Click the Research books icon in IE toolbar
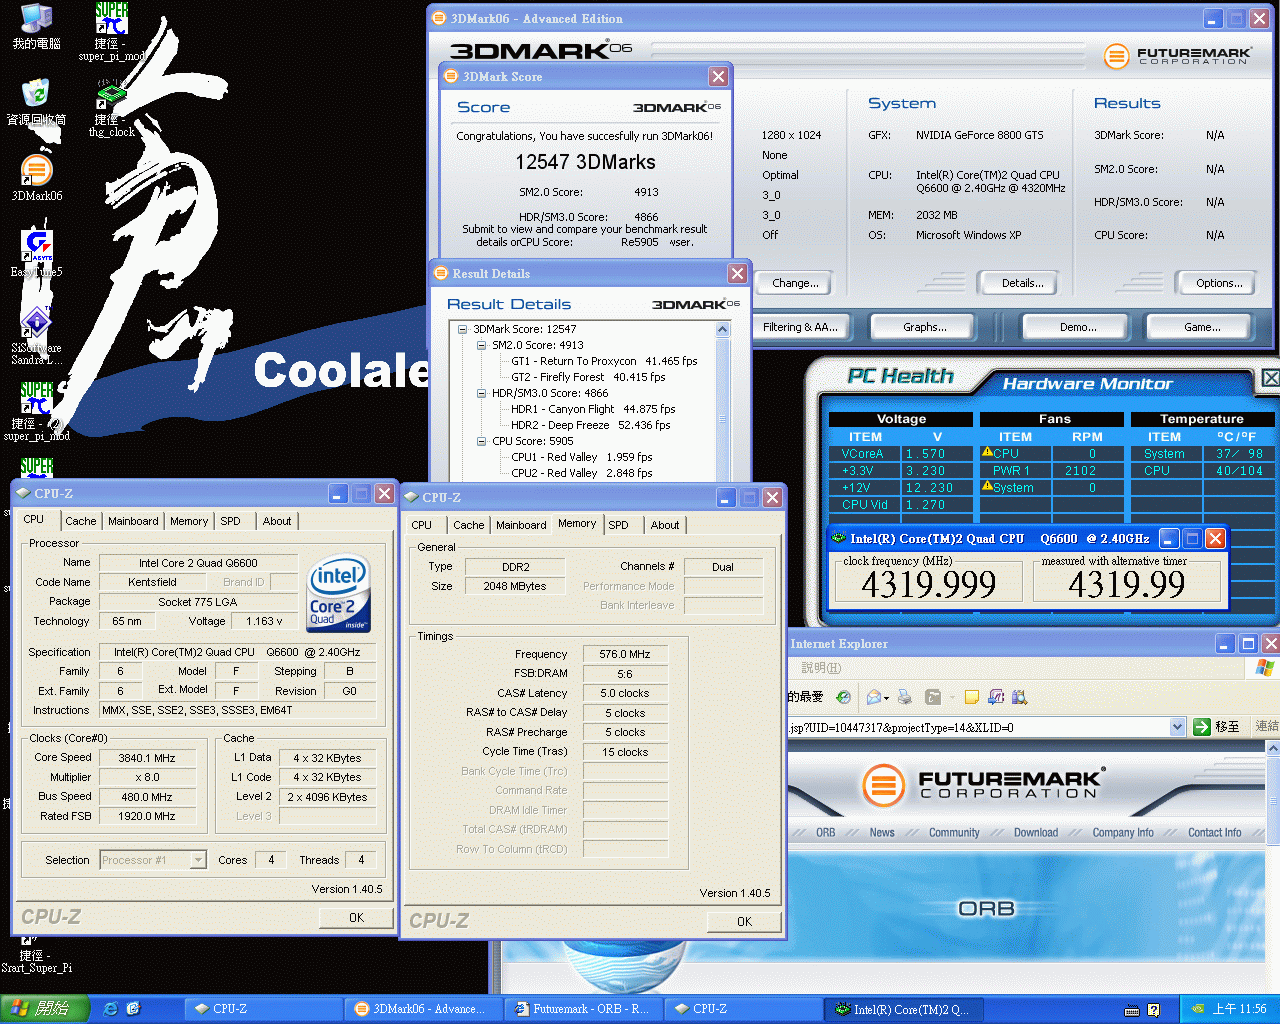This screenshot has width=1280, height=1024. pos(1019,697)
